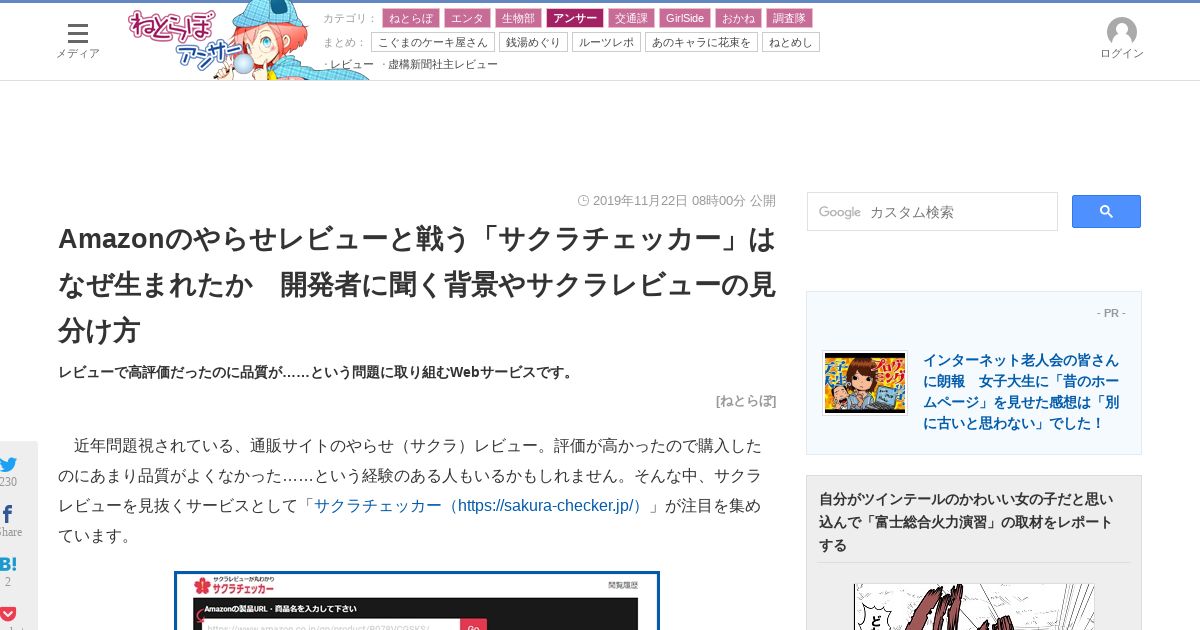Image resolution: width=1200 pixels, height=630 pixels.
Task: Open ねとめし summary link
Action: click(x=791, y=42)
